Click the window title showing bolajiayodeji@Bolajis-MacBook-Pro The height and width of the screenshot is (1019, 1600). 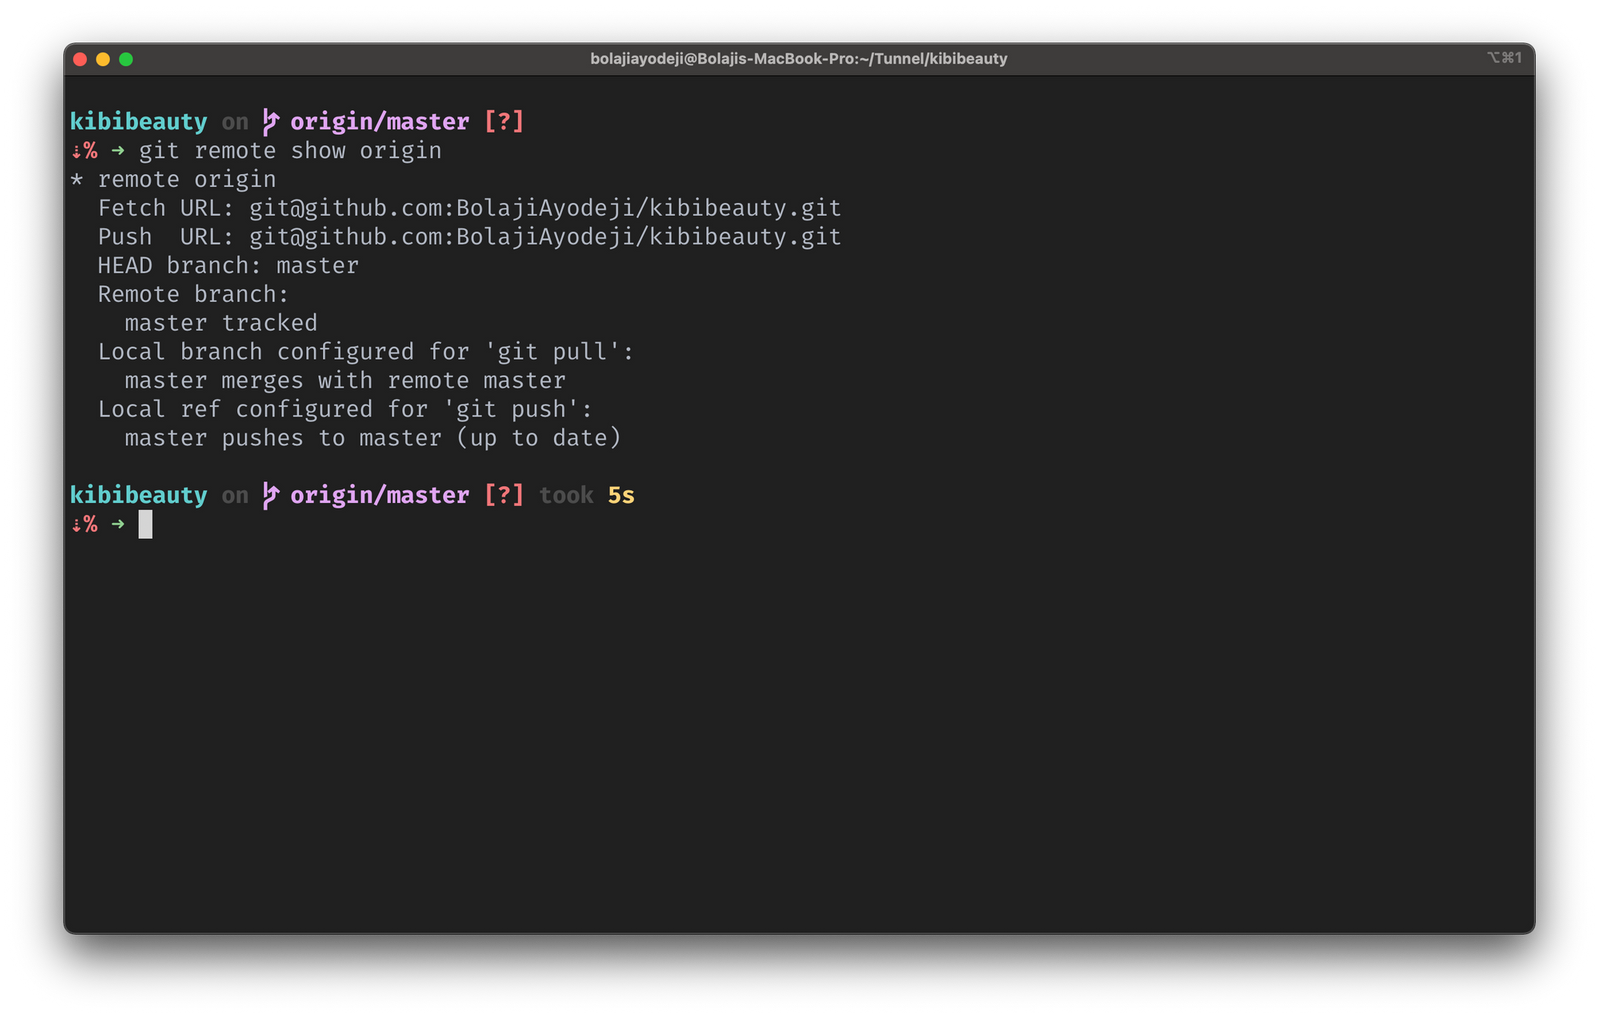800,58
